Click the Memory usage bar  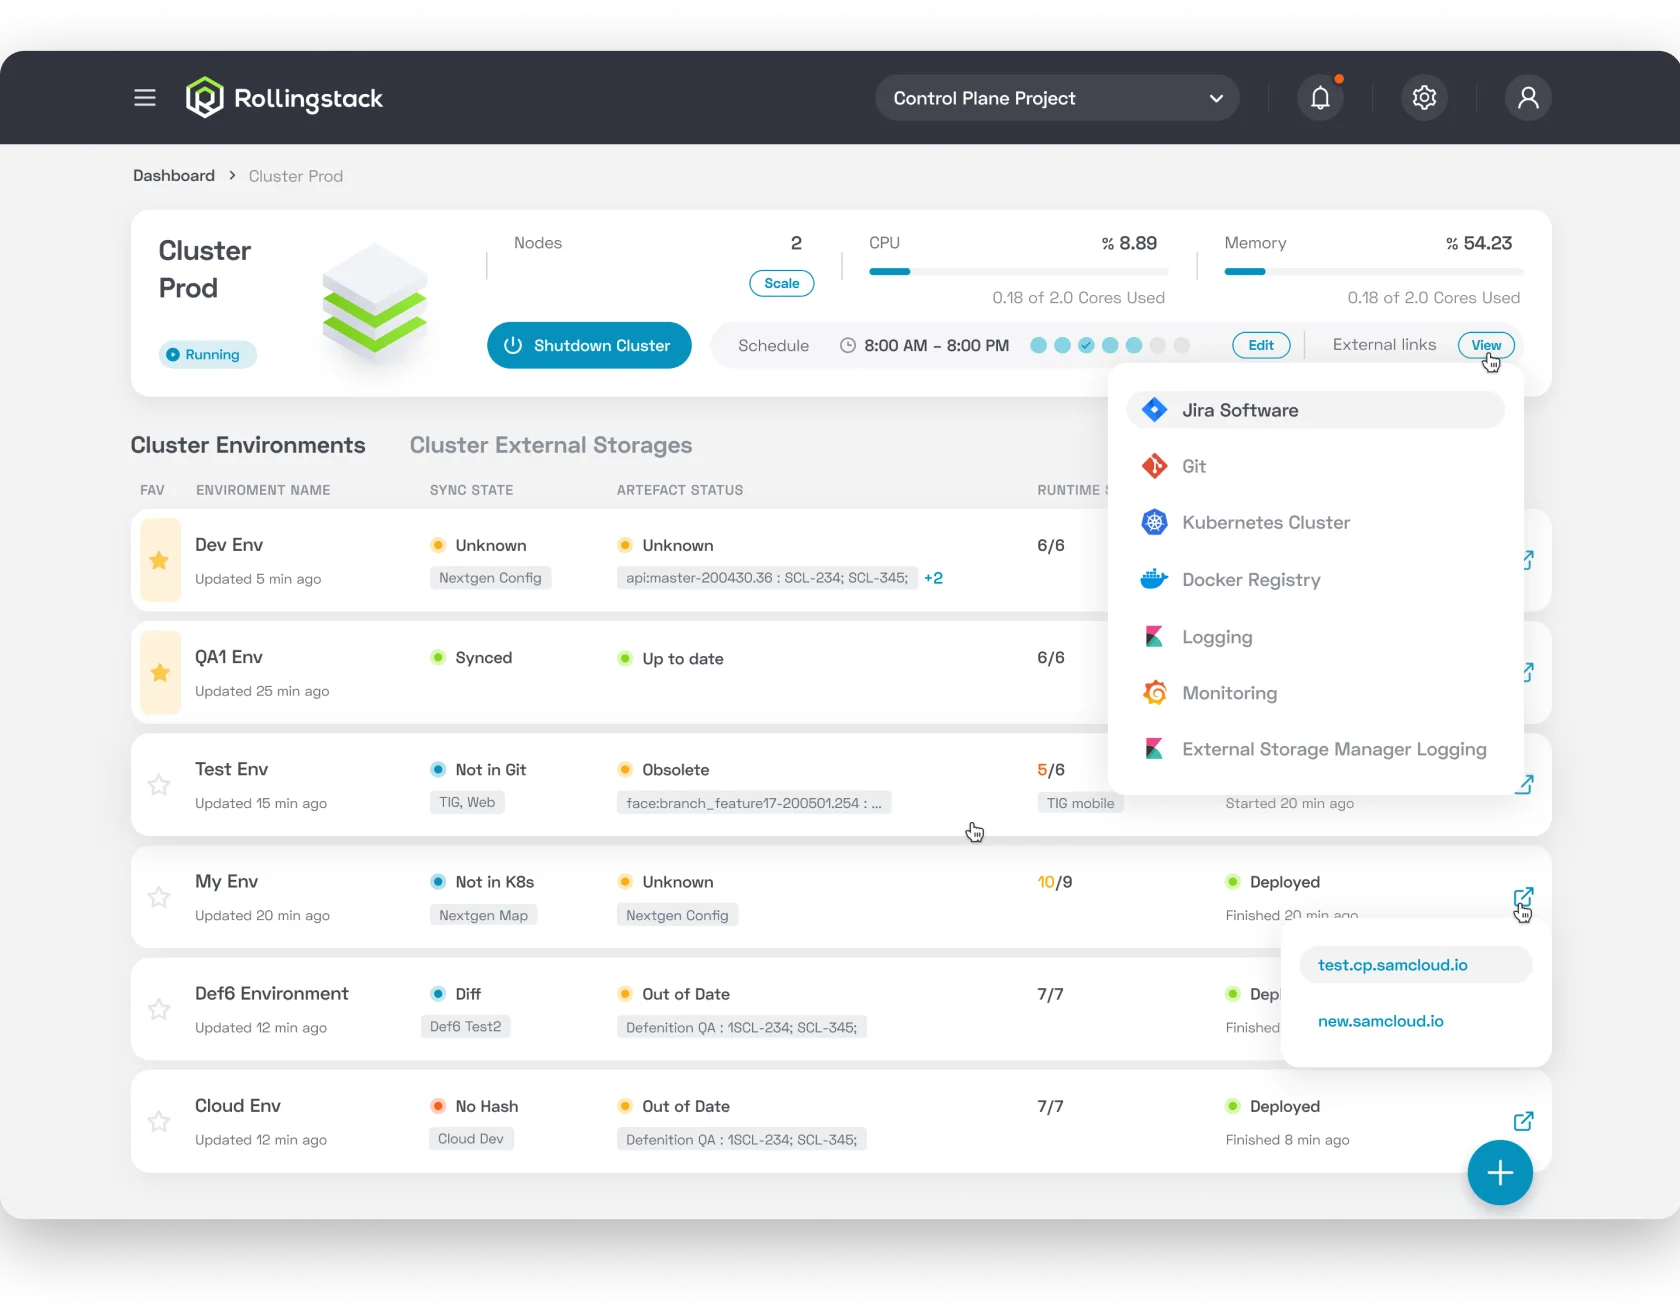1373,271
